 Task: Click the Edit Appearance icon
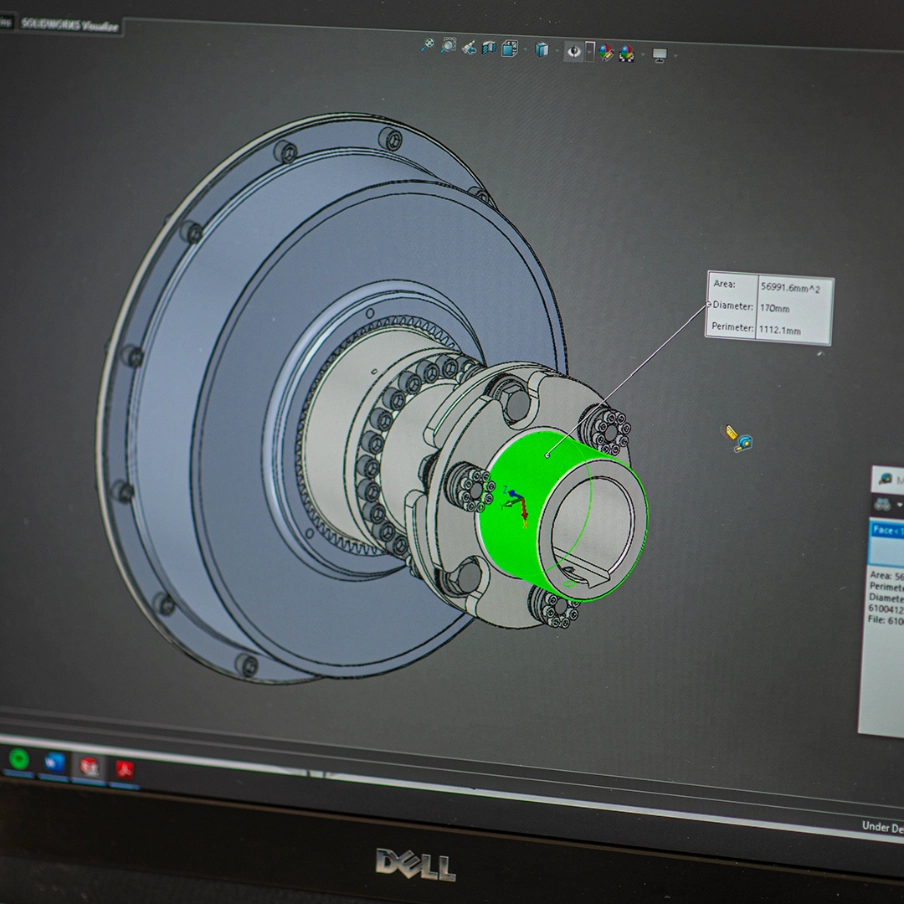pos(606,53)
